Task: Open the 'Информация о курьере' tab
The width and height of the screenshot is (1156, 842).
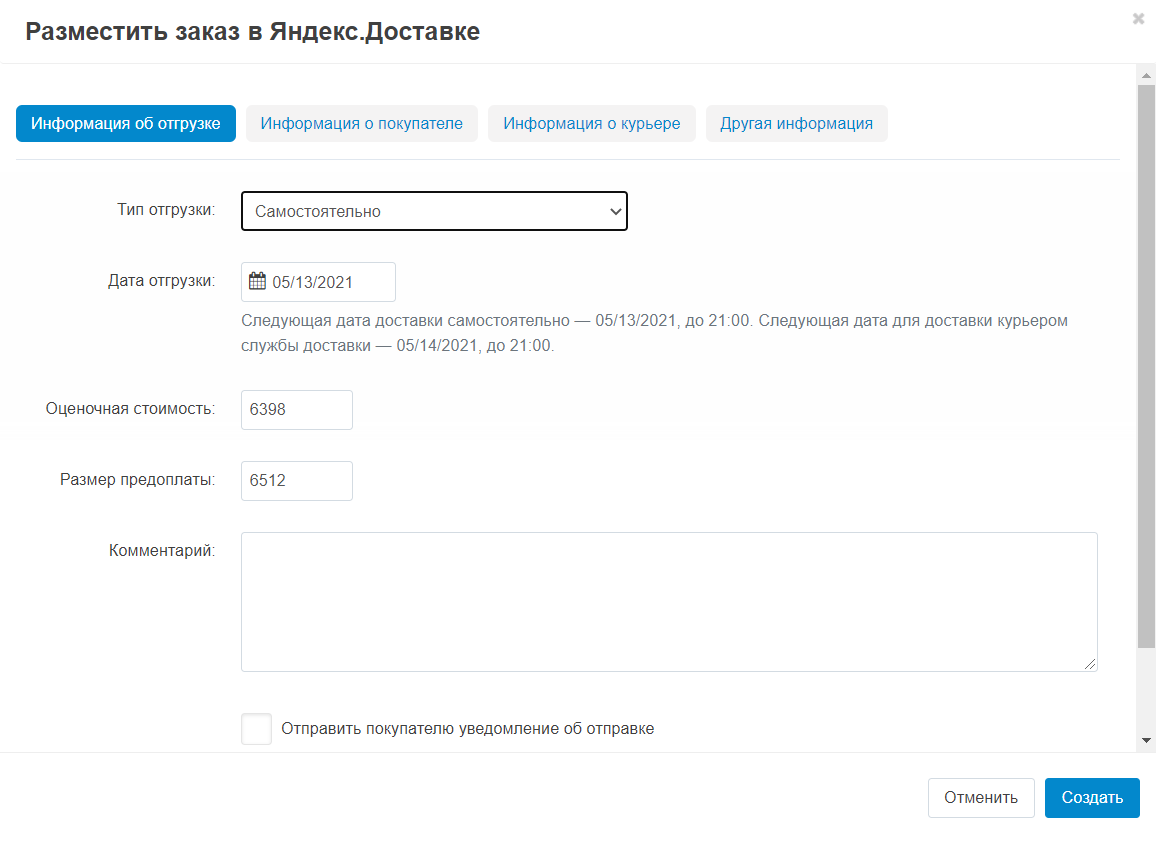Action: click(591, 124)
